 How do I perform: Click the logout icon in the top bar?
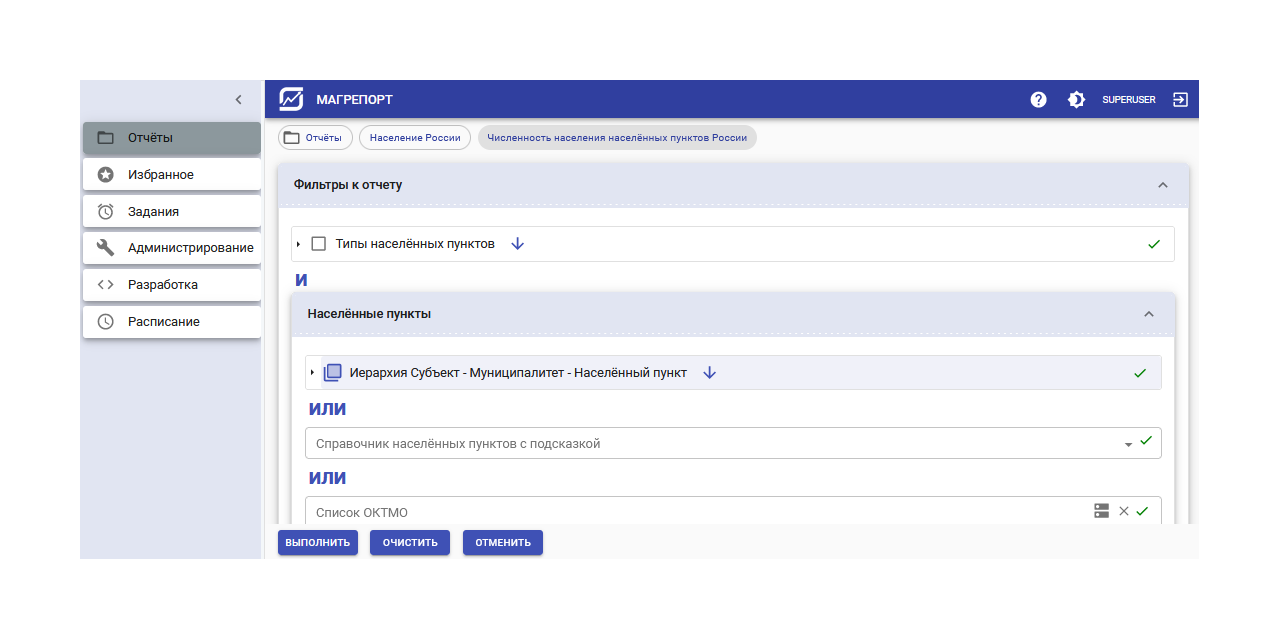tap(1180, 99)
